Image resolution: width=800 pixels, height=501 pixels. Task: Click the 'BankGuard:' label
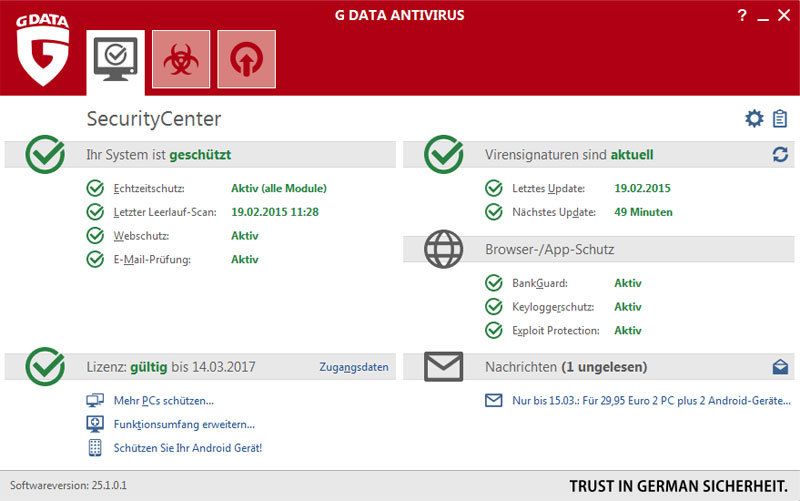tap(540, 283)
